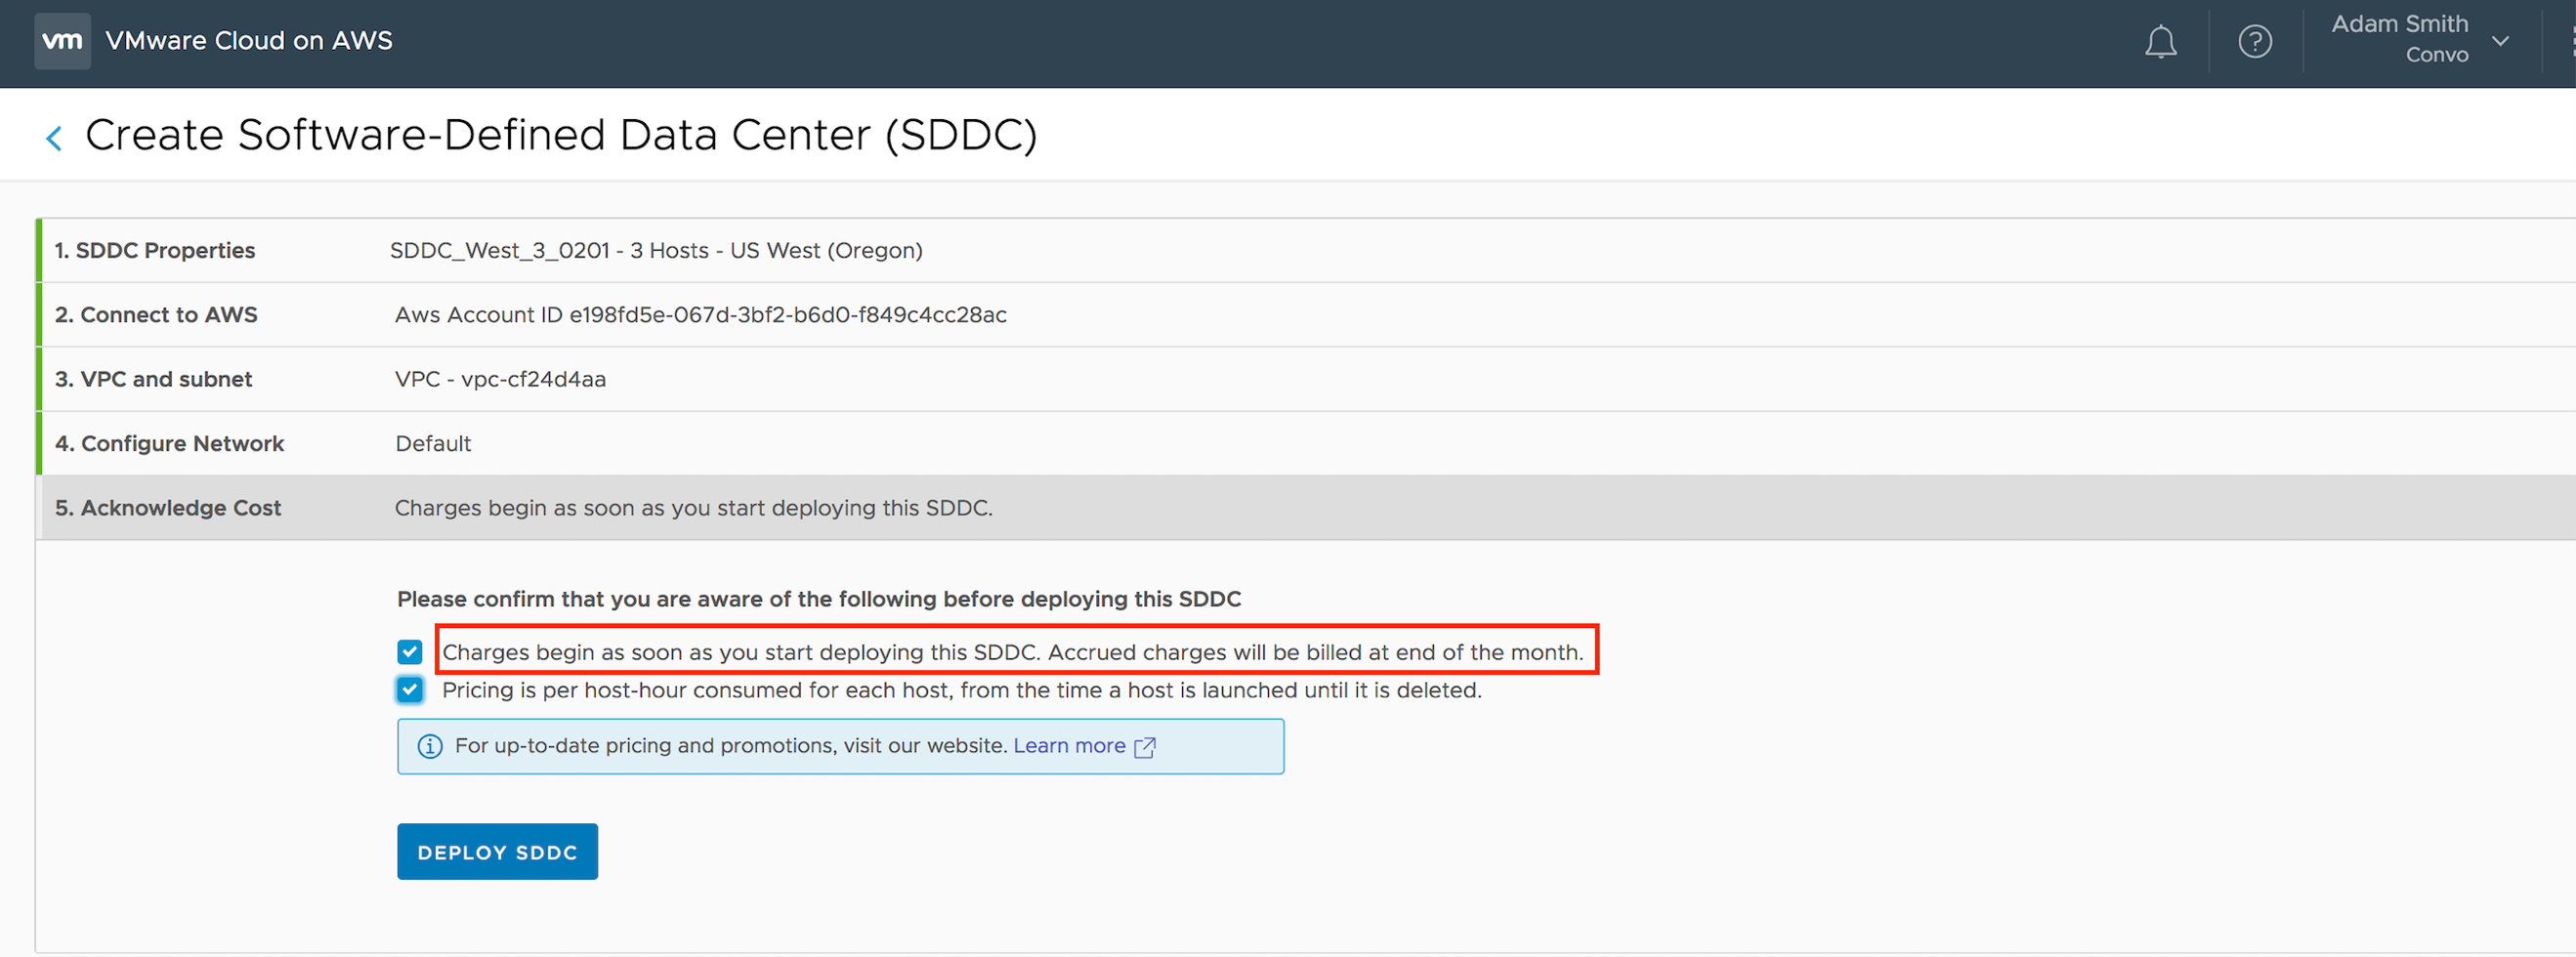Click 'VPC - vpc-cf24d4aa' text

coord(500,379)
